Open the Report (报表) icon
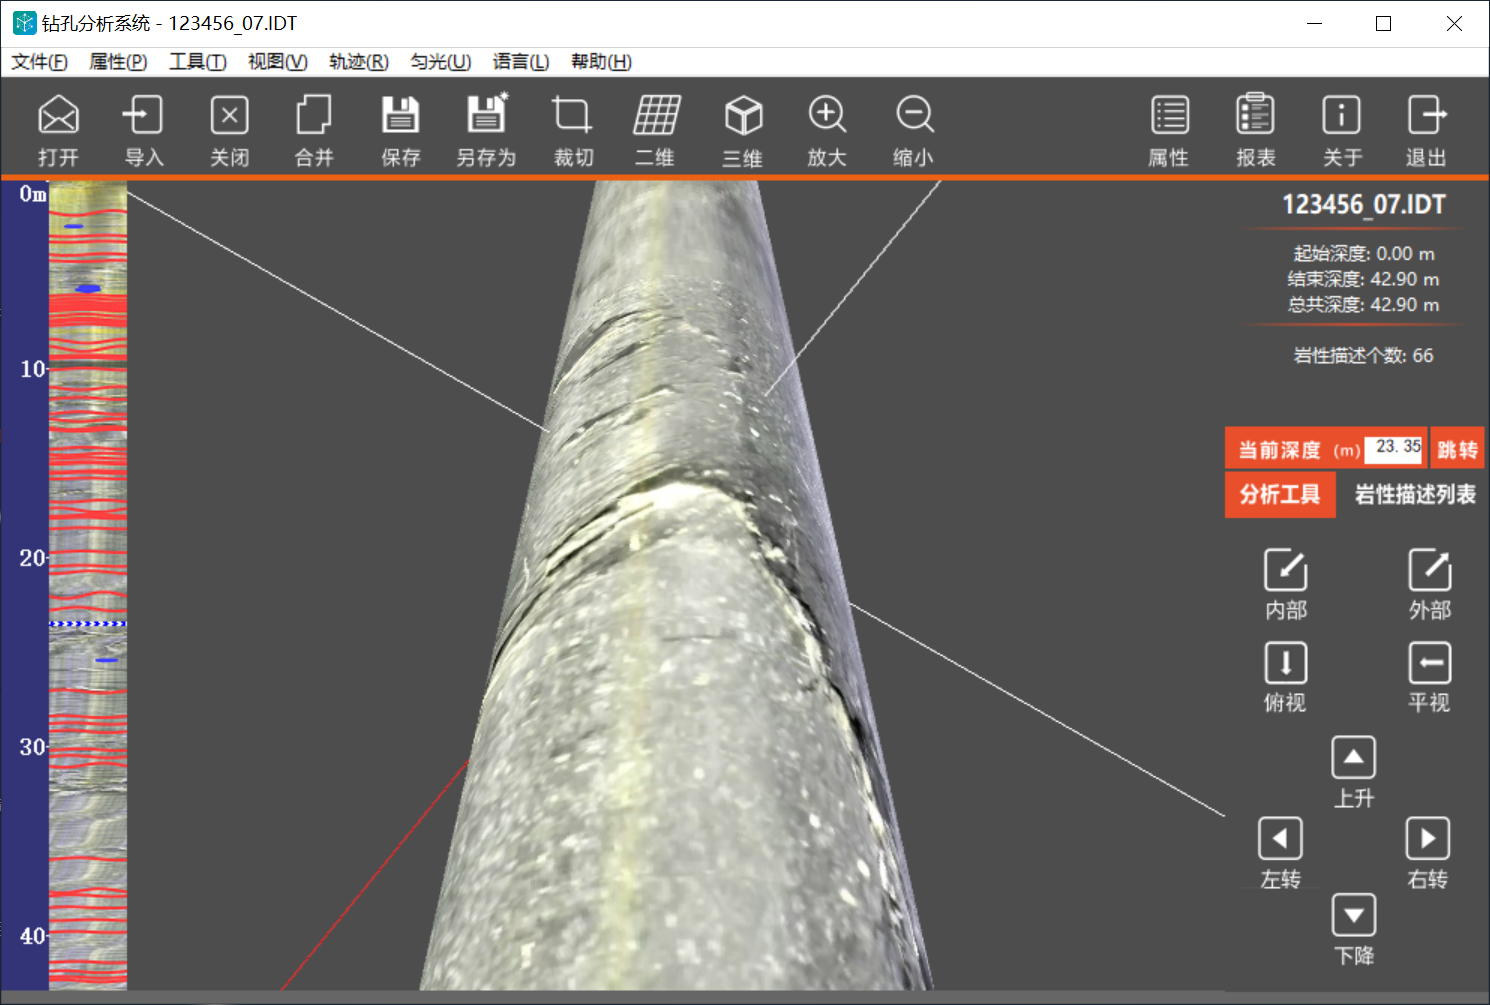1490x1005 pixels. tap(1255, 116)
